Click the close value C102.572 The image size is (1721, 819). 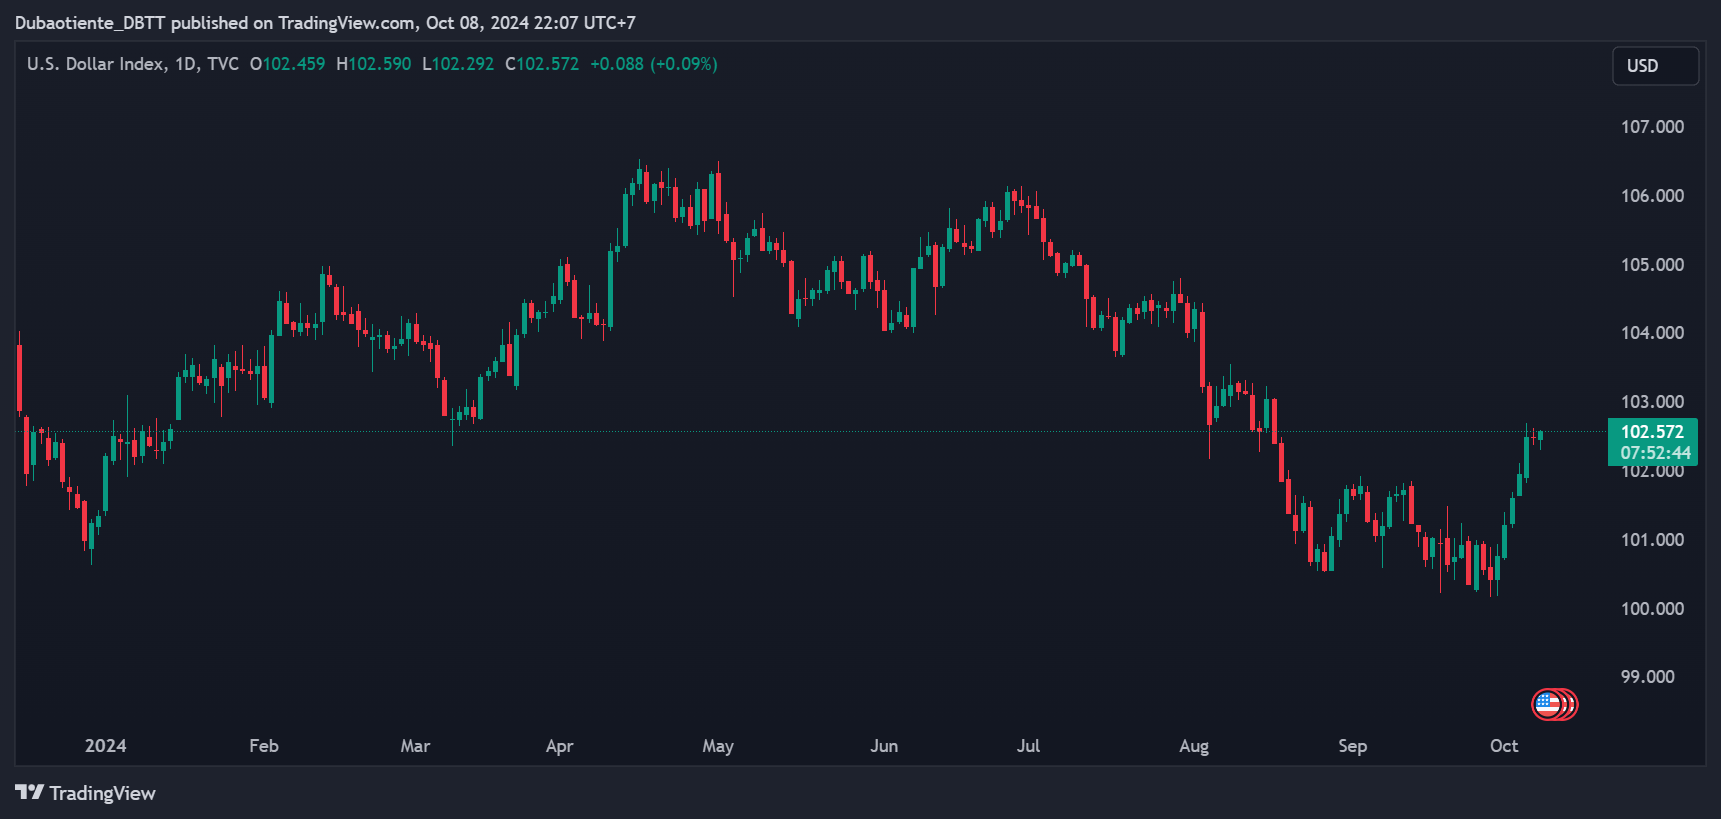pyautogui.click(x=542, y=64)
